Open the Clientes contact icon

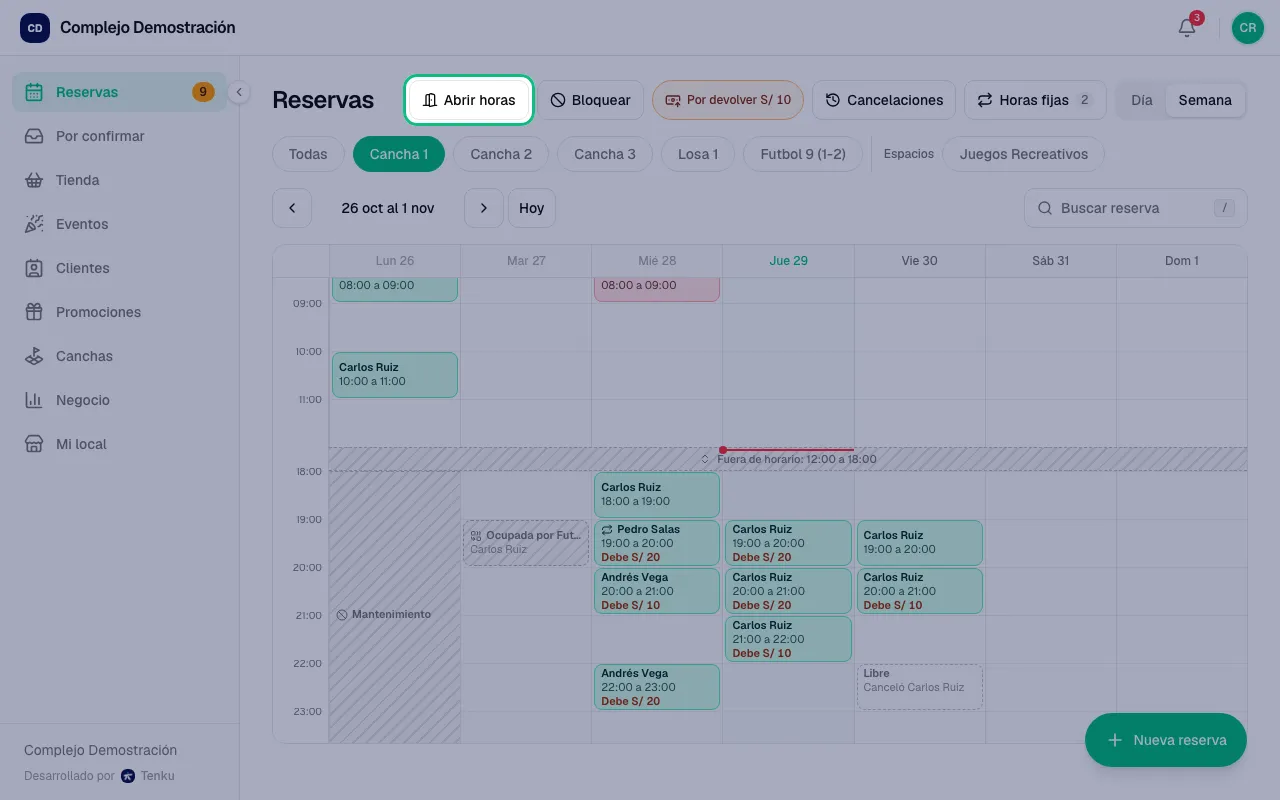tap(34, 268)
